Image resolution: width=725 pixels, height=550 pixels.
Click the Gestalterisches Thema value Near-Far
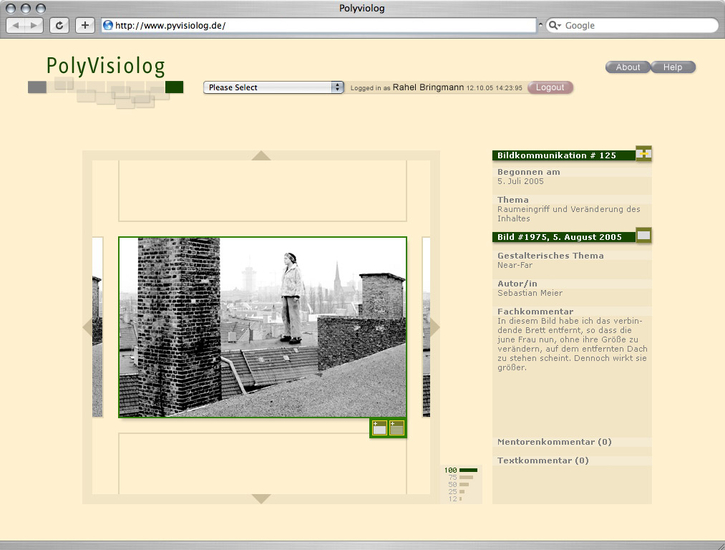coord(515,265)
